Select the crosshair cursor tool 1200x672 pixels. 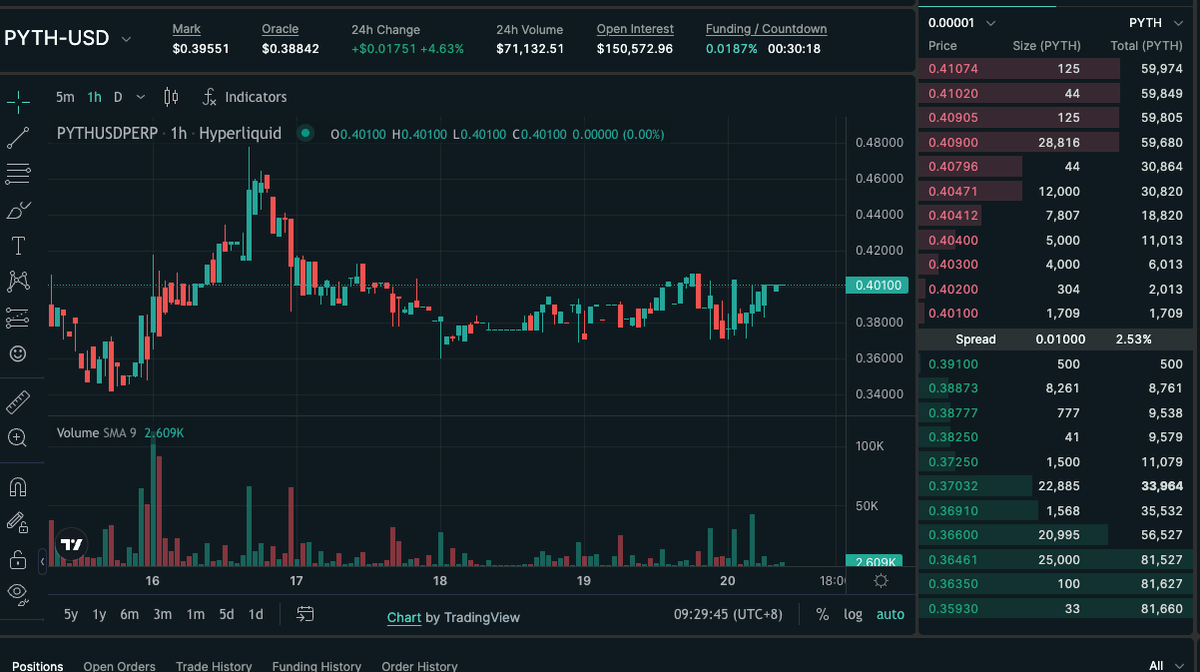(x=18, y=101)
